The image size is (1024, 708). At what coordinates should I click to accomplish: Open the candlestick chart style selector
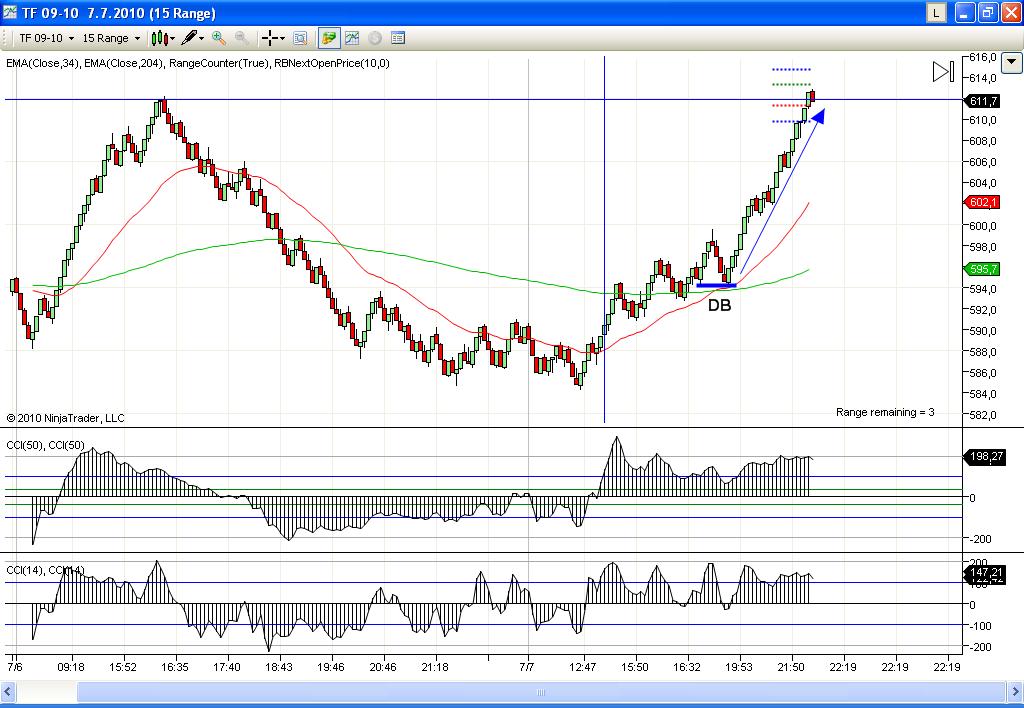coord(162,38)
